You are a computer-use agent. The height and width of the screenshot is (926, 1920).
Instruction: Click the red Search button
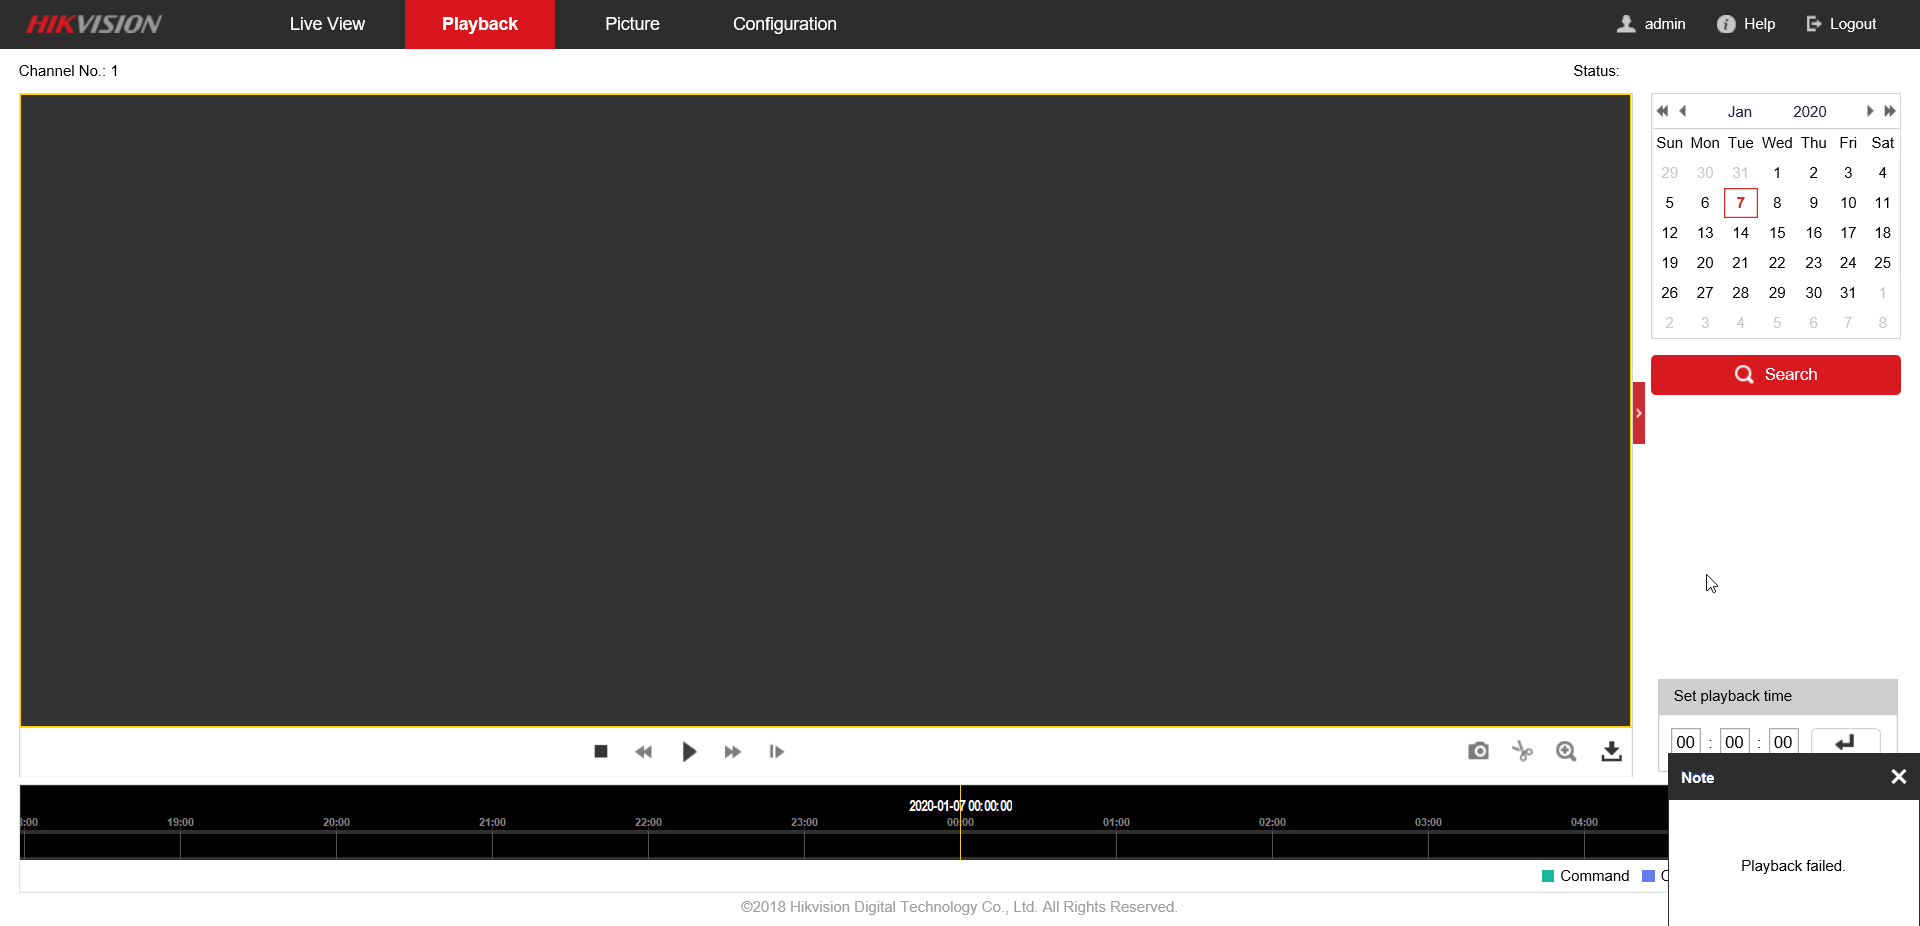click(1775, 374)
